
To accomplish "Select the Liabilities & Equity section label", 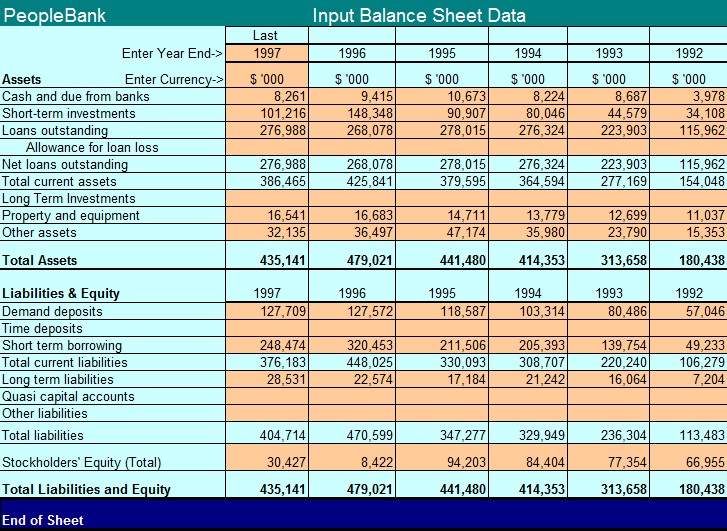I will click(x=61, y=294).
